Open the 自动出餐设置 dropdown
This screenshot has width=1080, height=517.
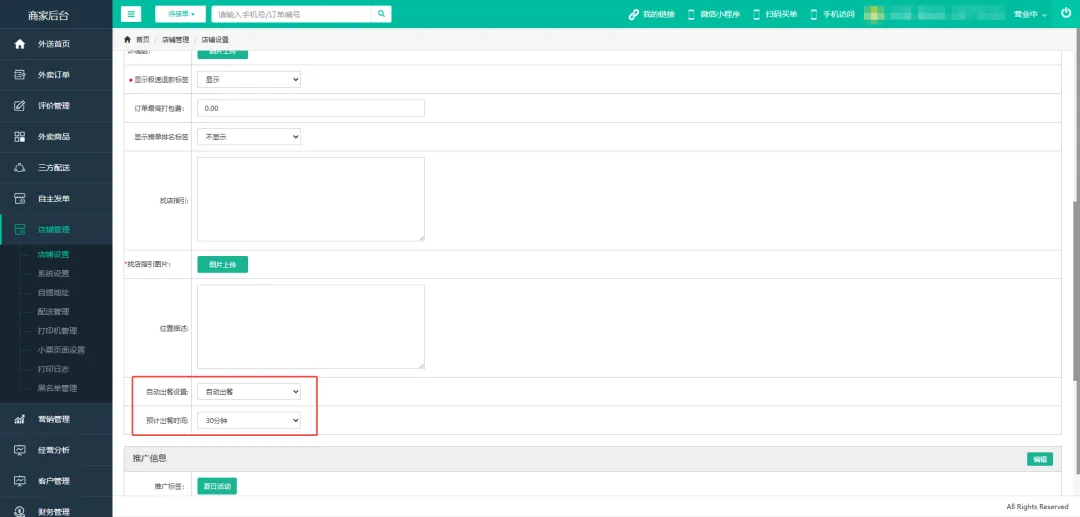pyautogui.click(x=249, y=392)
